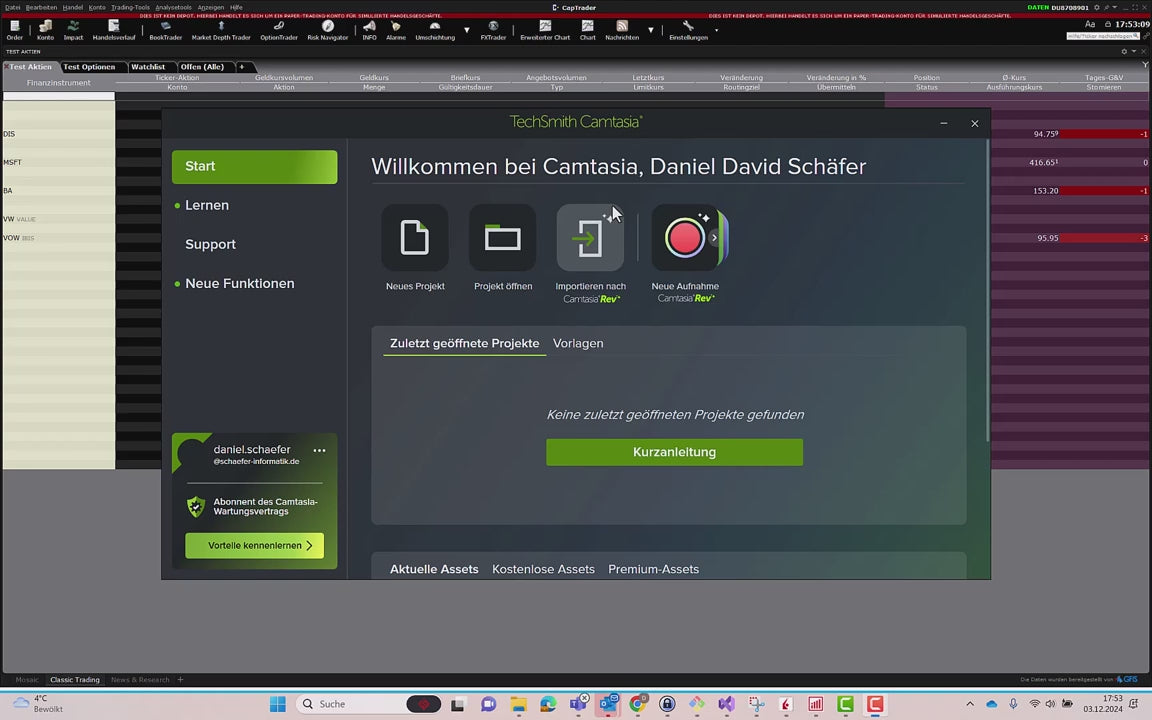The width and height of the screenshot is (1152, 720).
Task: Launch OptionTrader from the toolbar
Action: click(278, 30)
